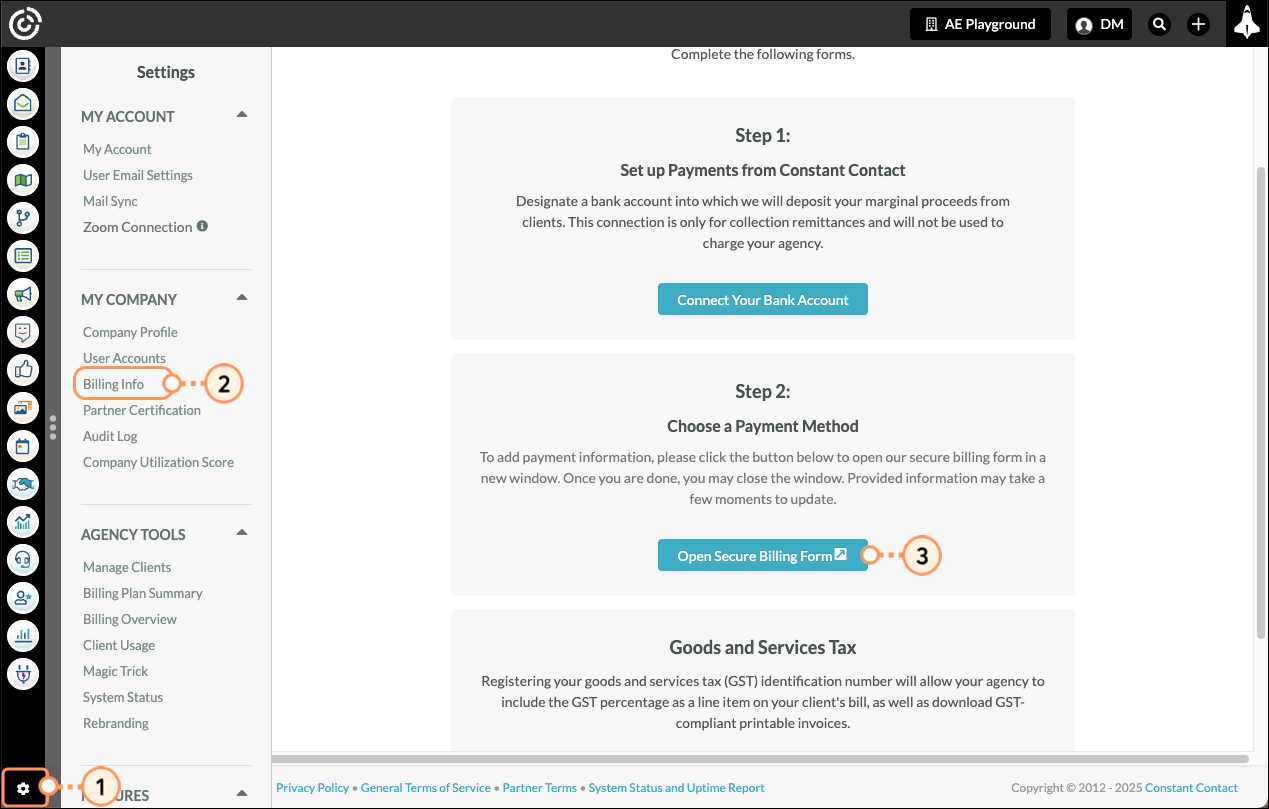Go to Partner Certification
The image size is (1269, 809).
coord(142,410)
